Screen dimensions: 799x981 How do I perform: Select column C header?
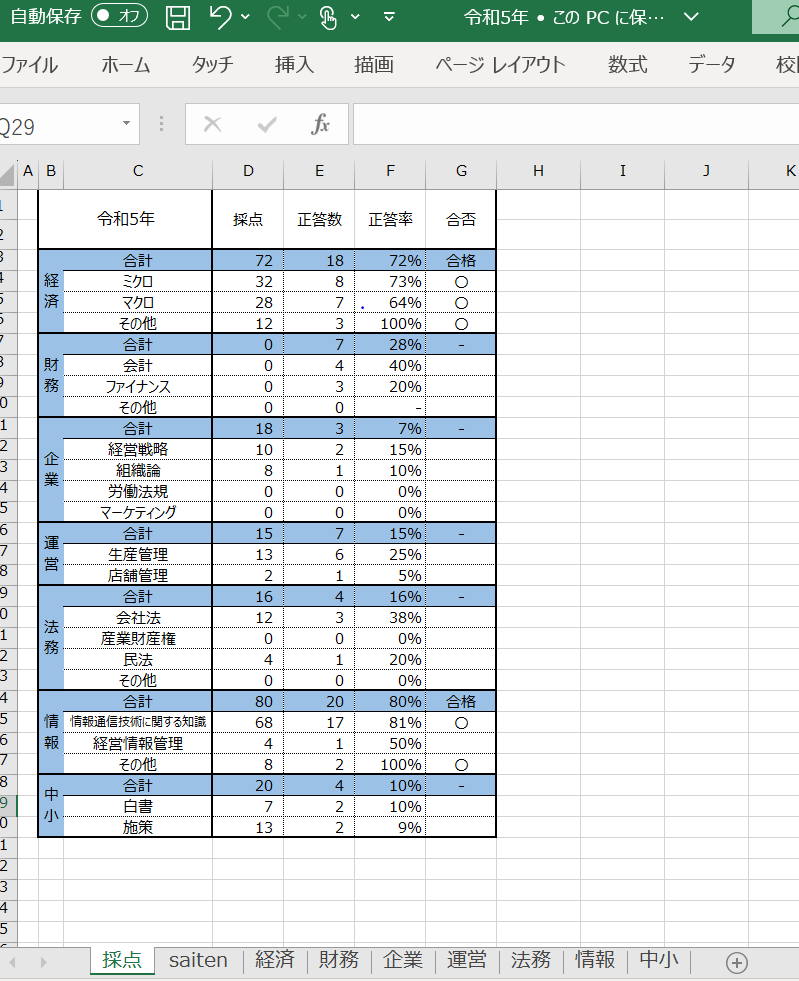point(138,171)
